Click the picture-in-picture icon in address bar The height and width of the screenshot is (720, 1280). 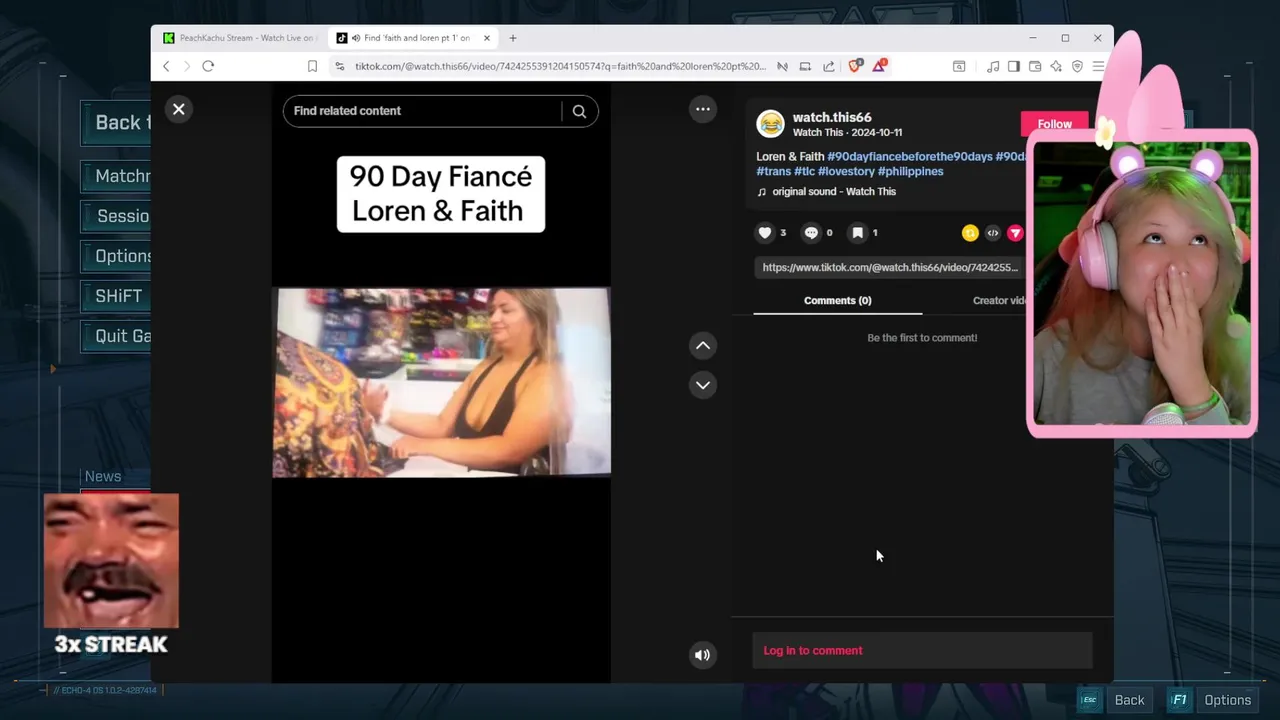pos(805,66)
